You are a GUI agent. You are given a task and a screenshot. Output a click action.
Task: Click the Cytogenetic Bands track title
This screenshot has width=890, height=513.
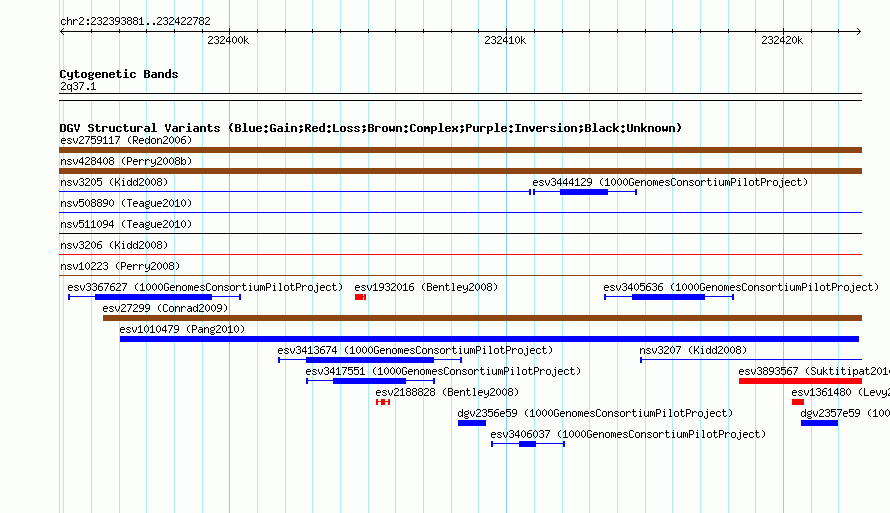pos(119,74)
